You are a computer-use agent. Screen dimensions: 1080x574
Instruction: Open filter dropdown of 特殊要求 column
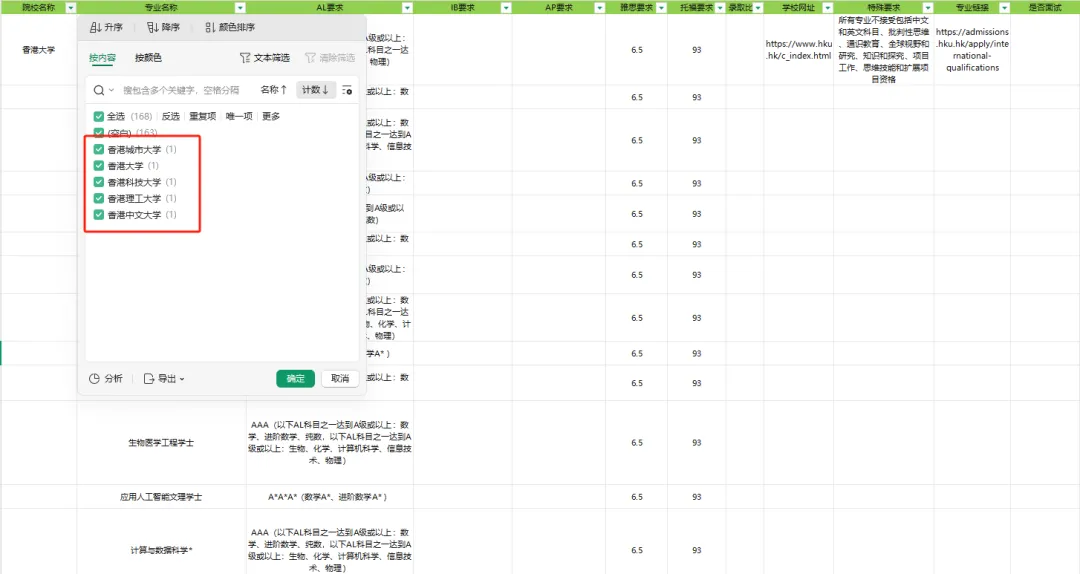(x=928, y=8)
